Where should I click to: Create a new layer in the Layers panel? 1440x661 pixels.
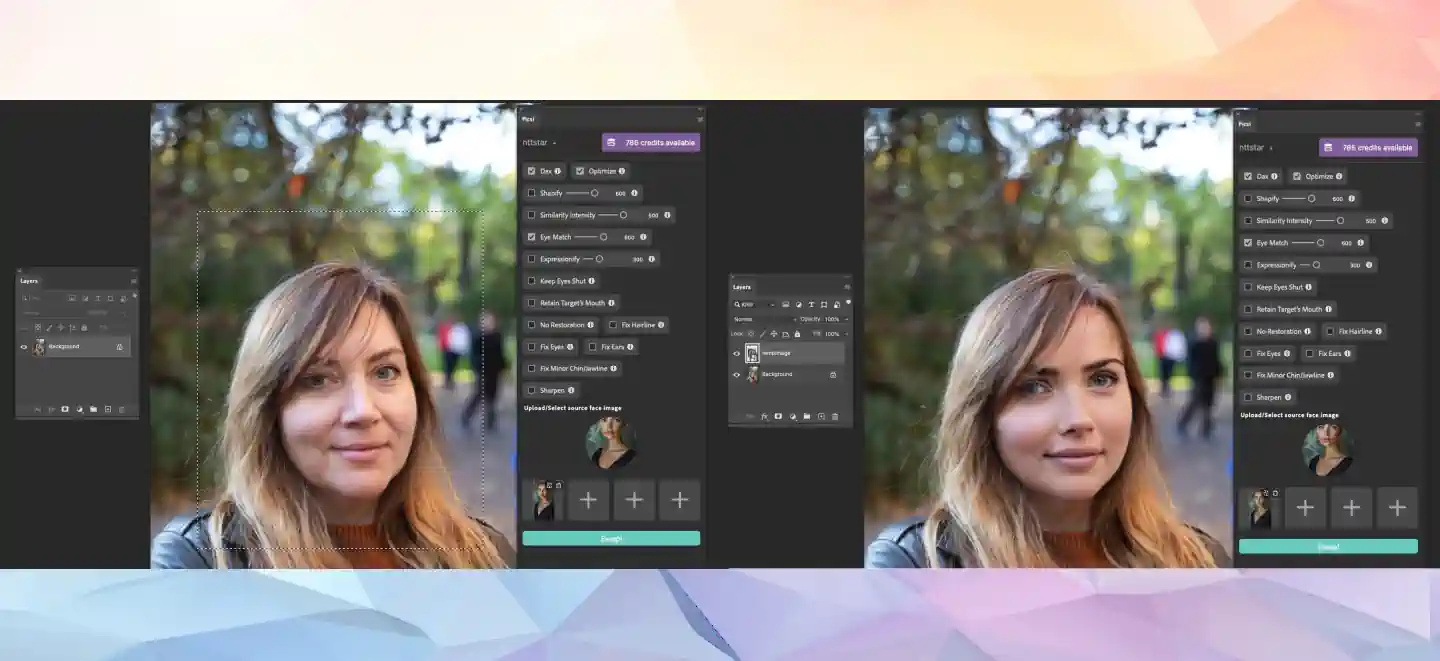pos(821,417)
